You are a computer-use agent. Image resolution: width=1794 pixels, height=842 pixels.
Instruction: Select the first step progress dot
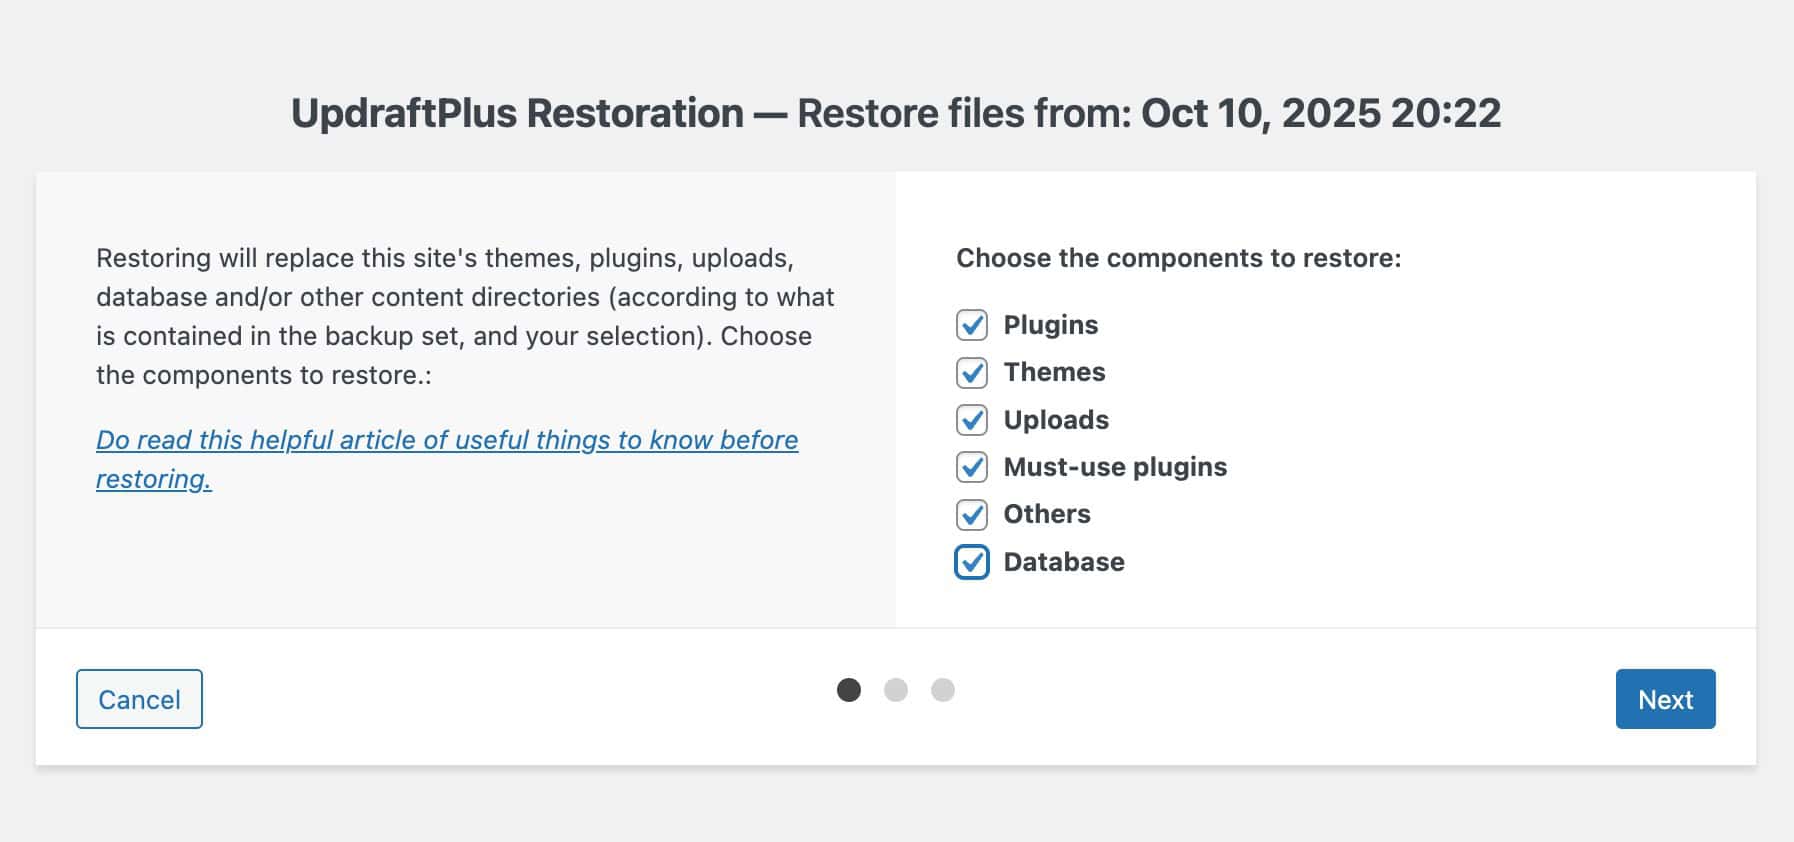tap(849, 690)
